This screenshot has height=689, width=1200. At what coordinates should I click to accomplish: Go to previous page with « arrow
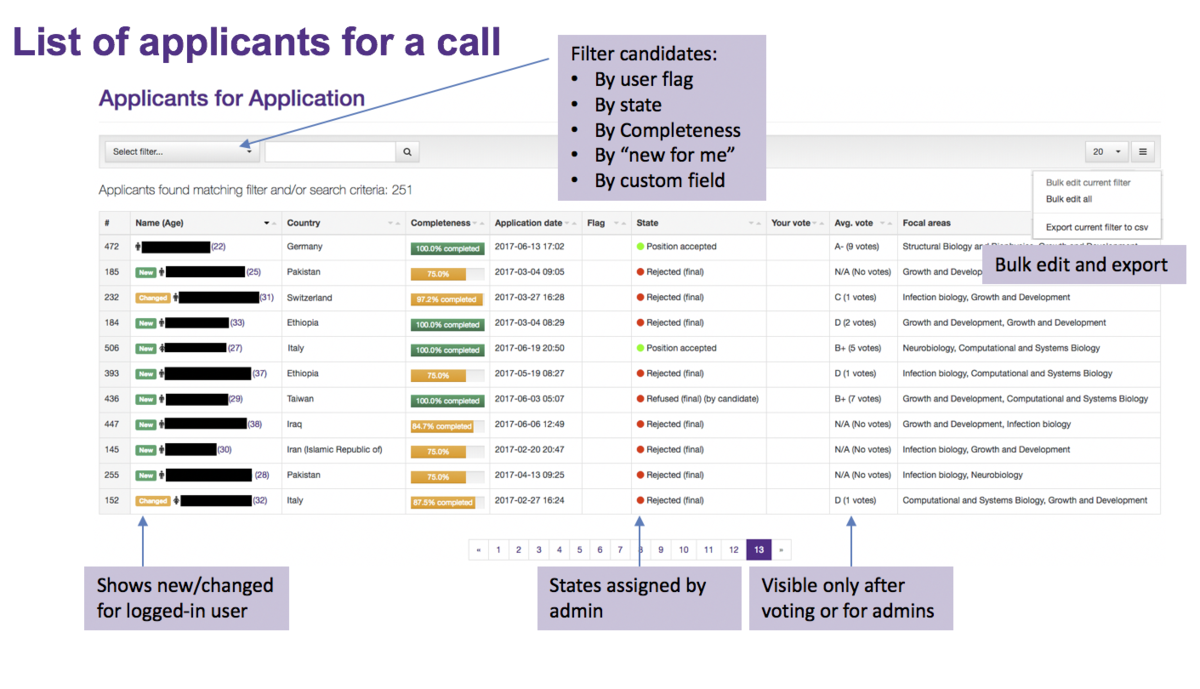[x=479, y=550]
